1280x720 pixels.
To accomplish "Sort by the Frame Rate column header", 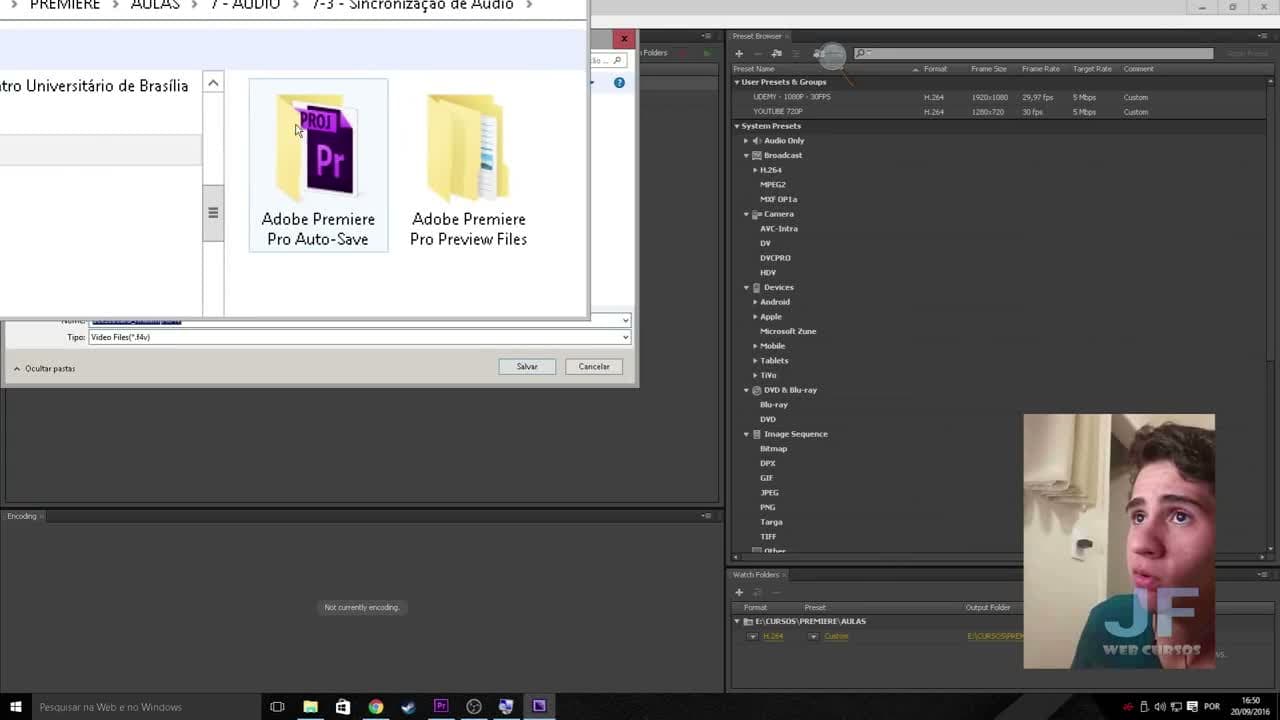I will (x=1041, y=69).
